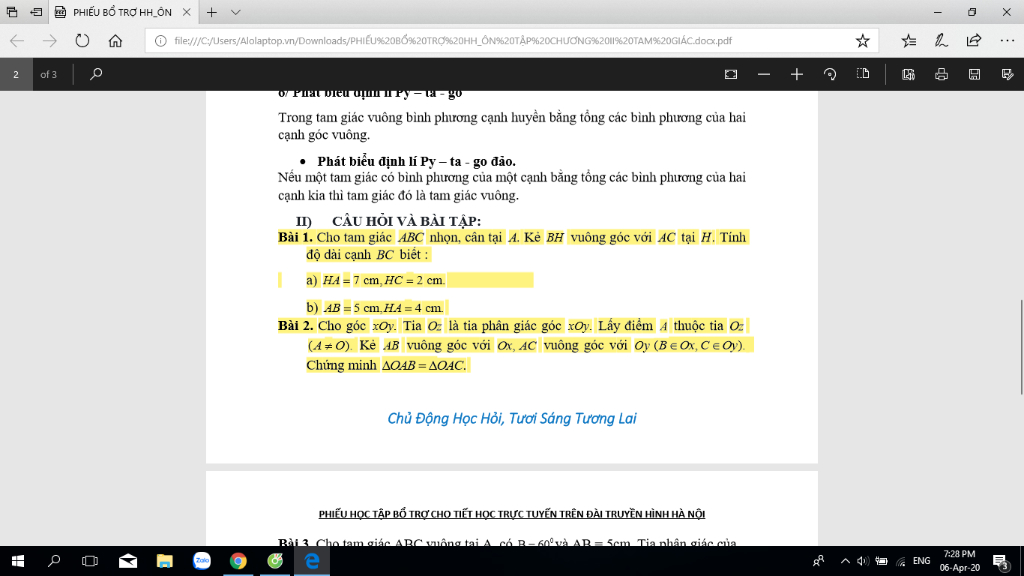Click the bullet Phát biểu định lí Py – ta - go đảo

point(416,161)
